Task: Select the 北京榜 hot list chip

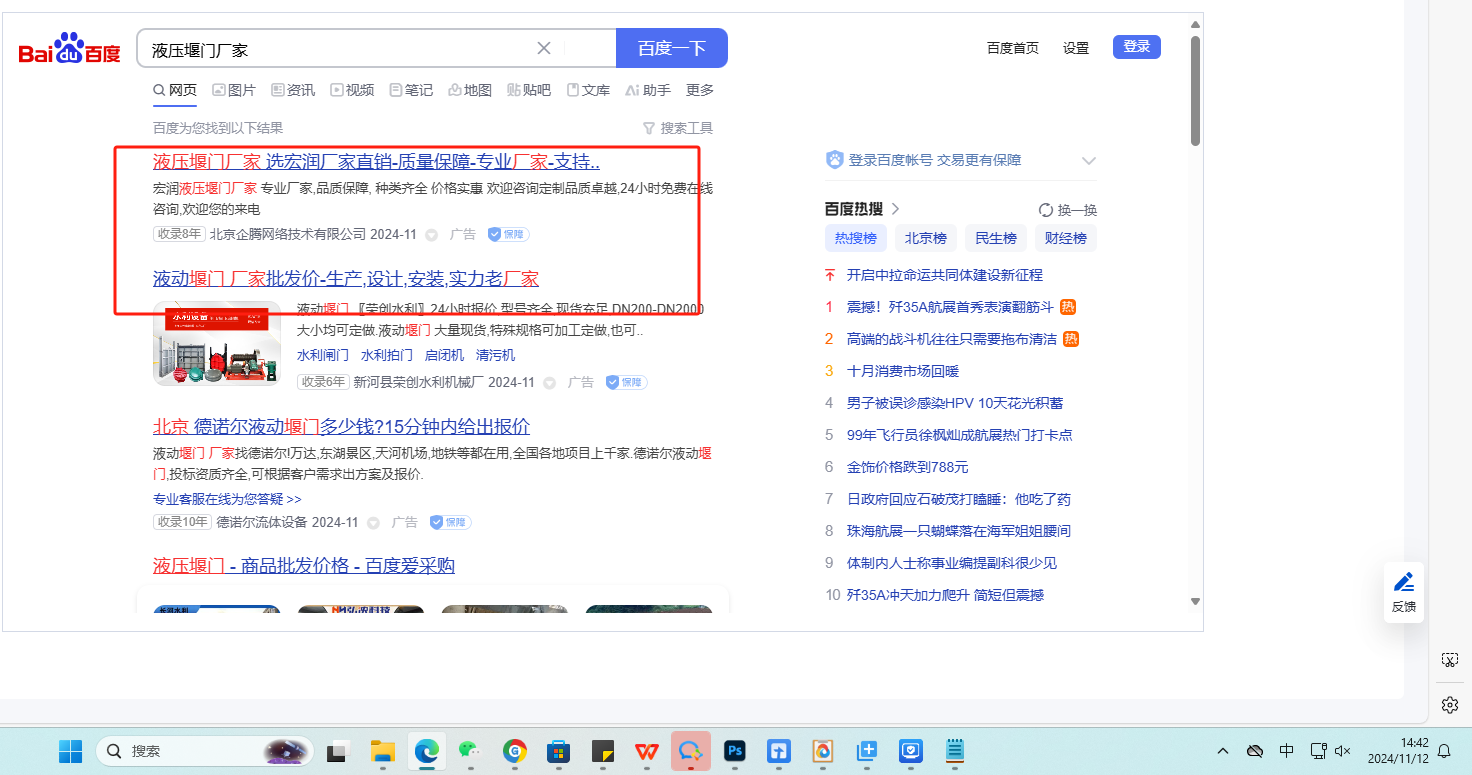Action: 926,238
